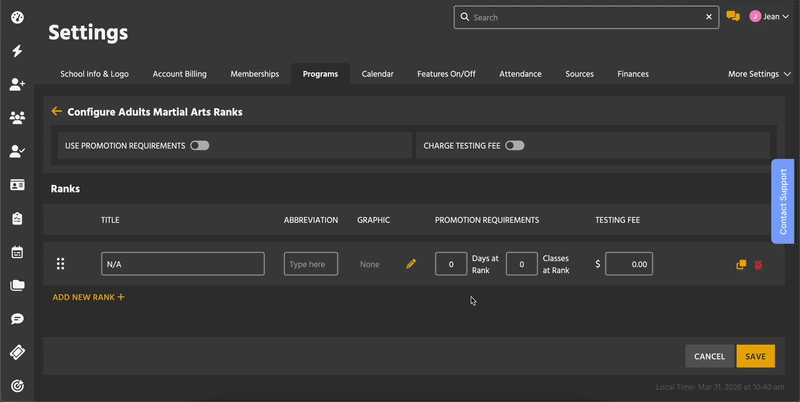Switch to School Info & Logo tab
This screenshot has height=402, width=800.
tap(94, 74)
